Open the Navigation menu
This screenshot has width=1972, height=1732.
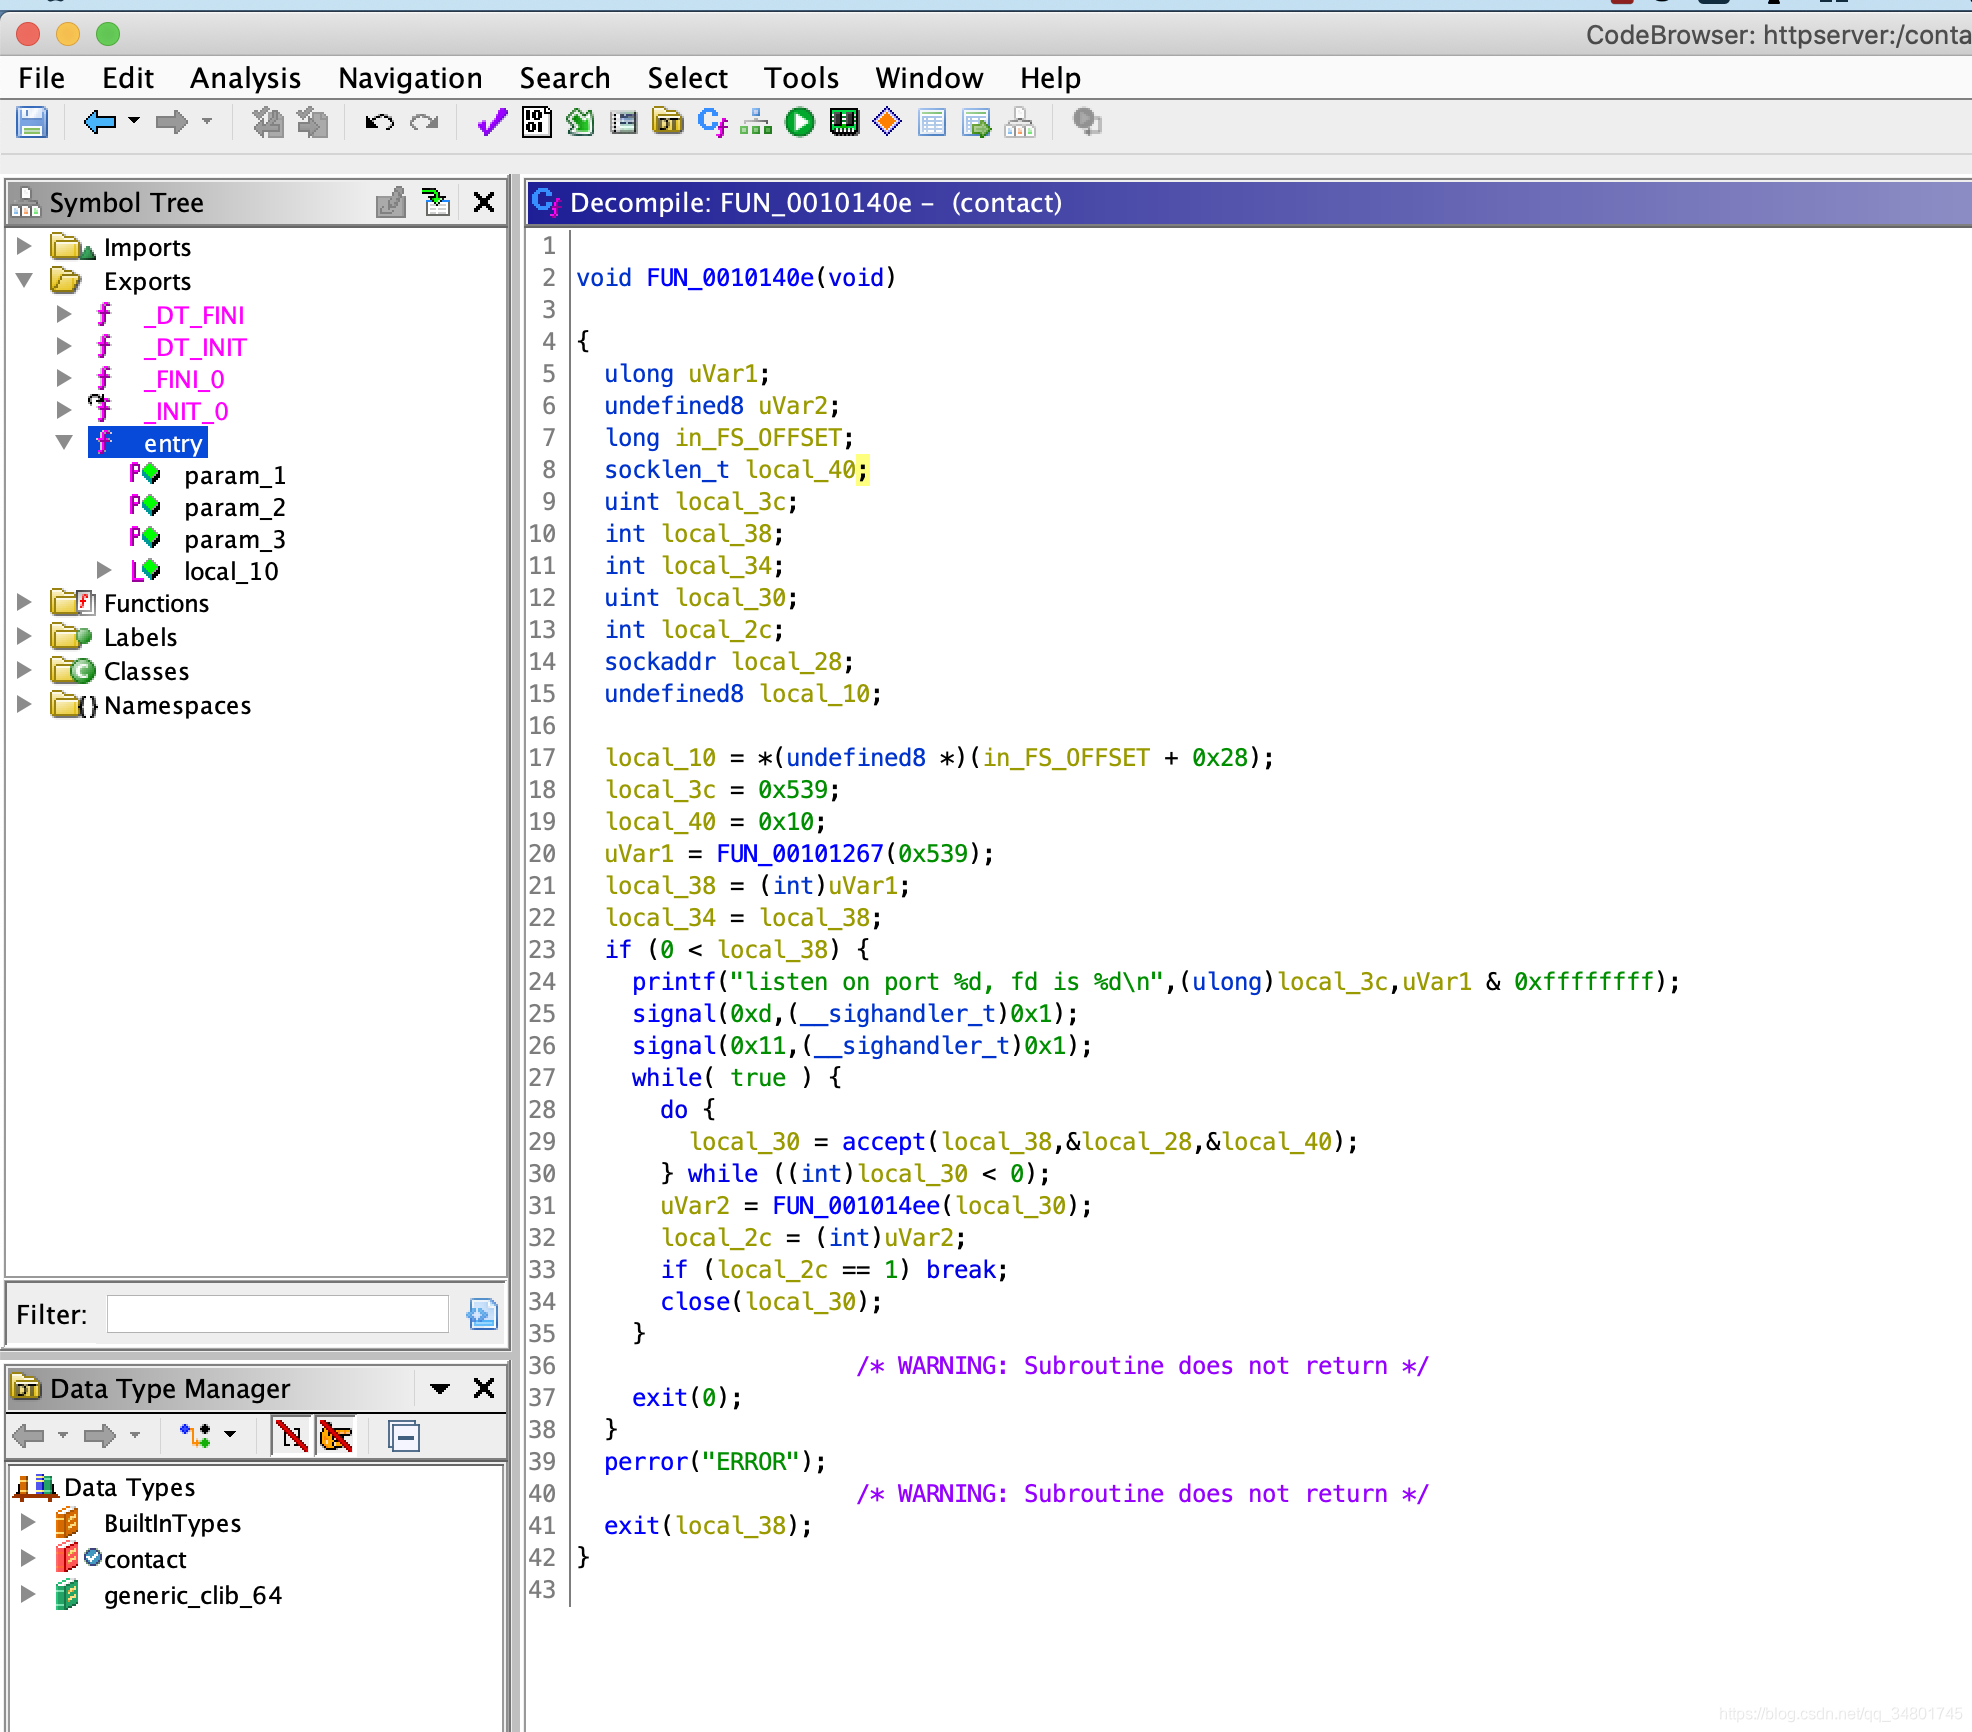click(x=410, y=78)
